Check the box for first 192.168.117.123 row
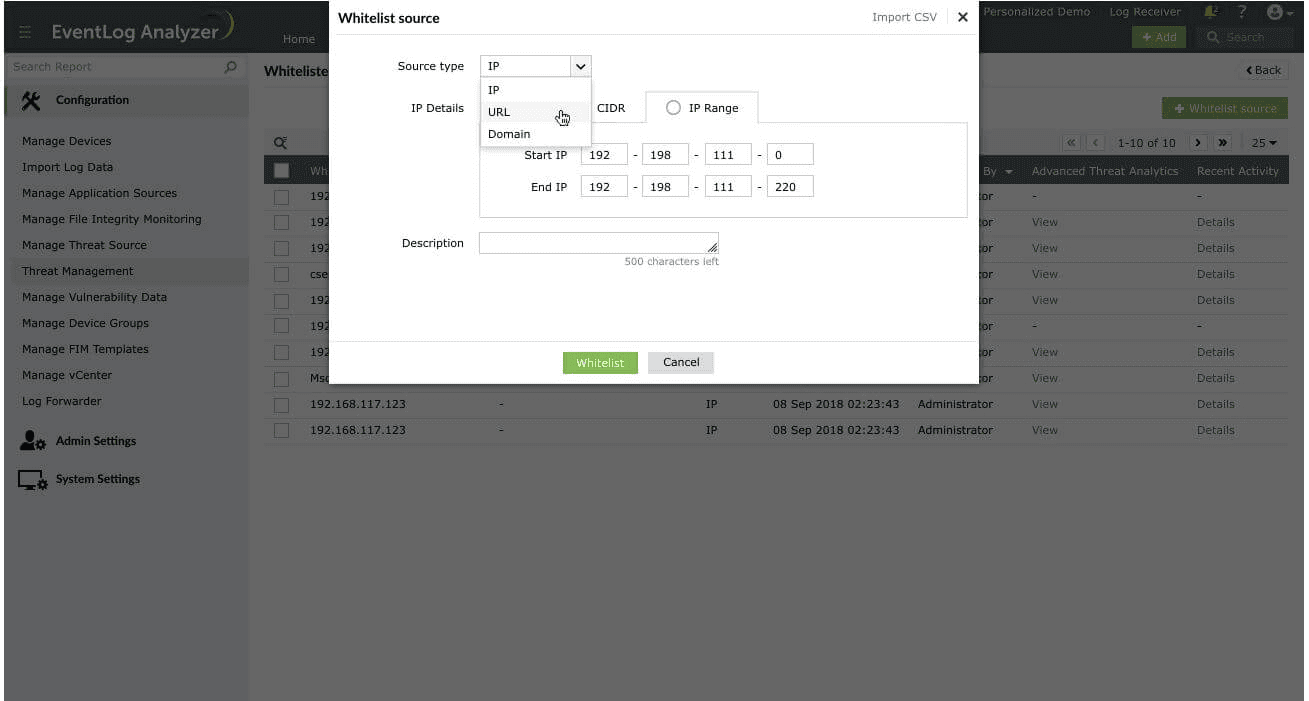 [x=282, y=405]
